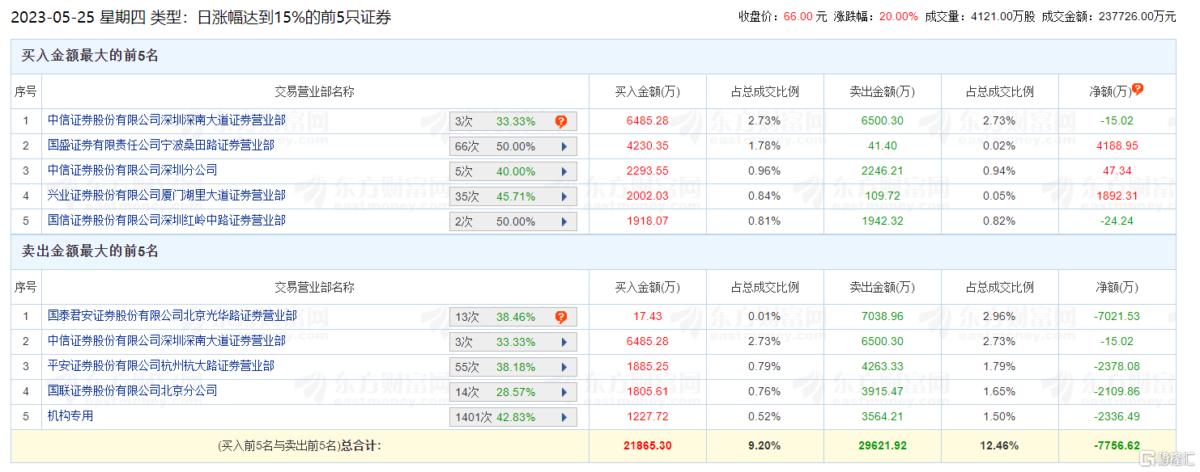1200x472 pixels.
Task: Click the blue arrow icon beside 35次 45.71%
Action: (564, 196)
